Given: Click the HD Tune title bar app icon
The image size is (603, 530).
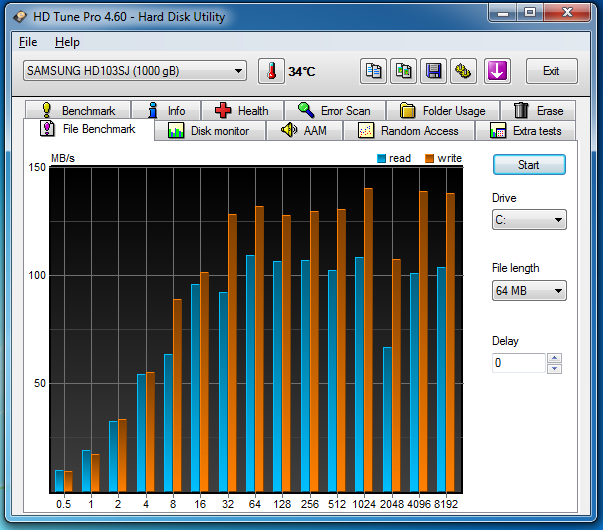Looking at the screenshot, I should (x=20, y=17).
